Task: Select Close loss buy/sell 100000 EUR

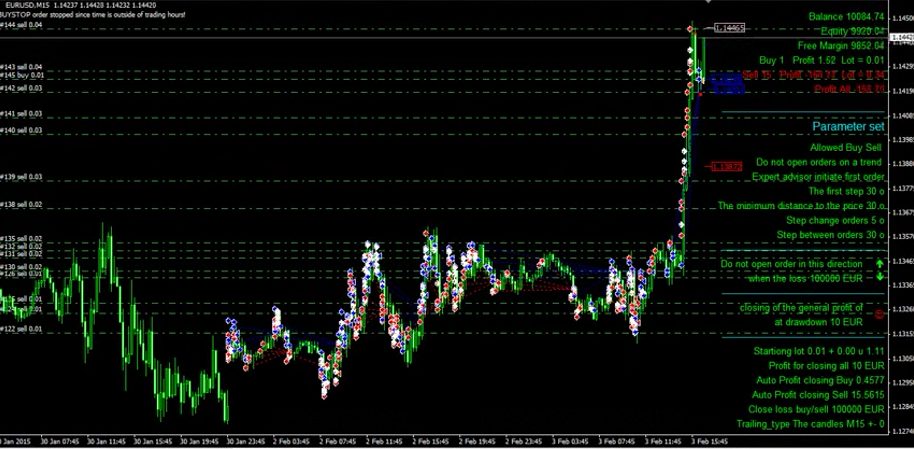Action: pos(816,409)
